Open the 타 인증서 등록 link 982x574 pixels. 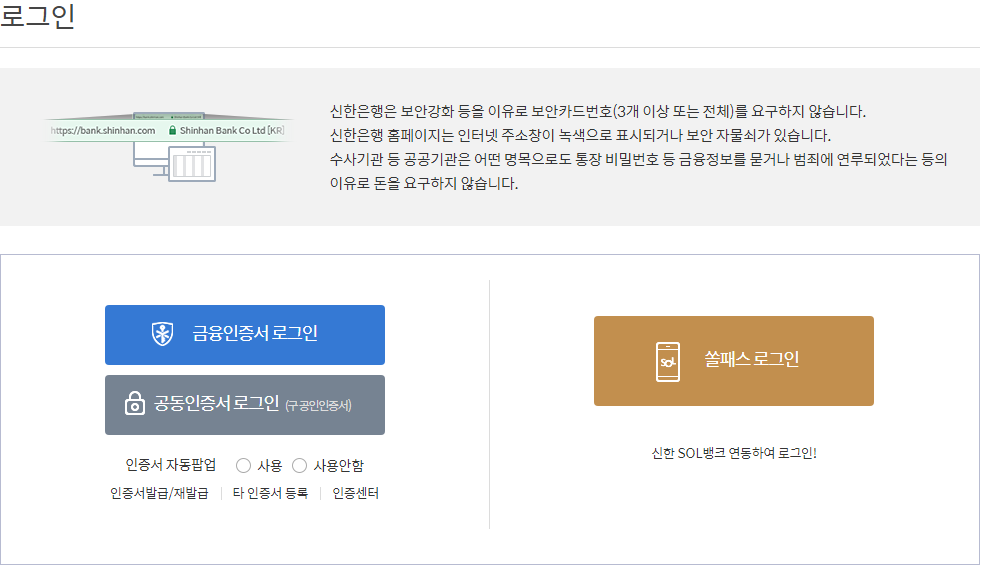pos(271,493)
